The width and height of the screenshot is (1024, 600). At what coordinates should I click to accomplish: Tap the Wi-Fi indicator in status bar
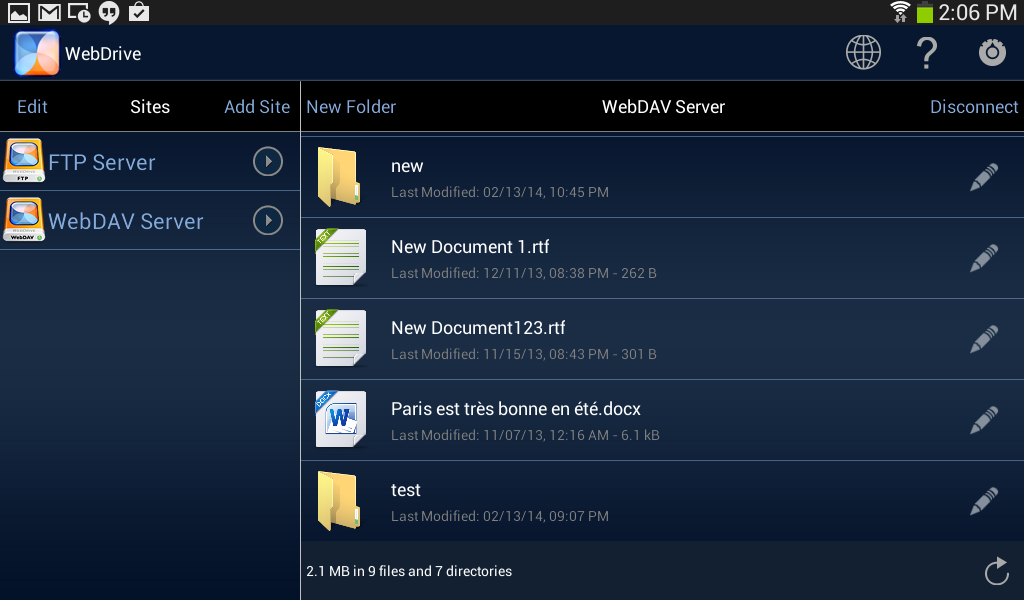coord(900,12)
